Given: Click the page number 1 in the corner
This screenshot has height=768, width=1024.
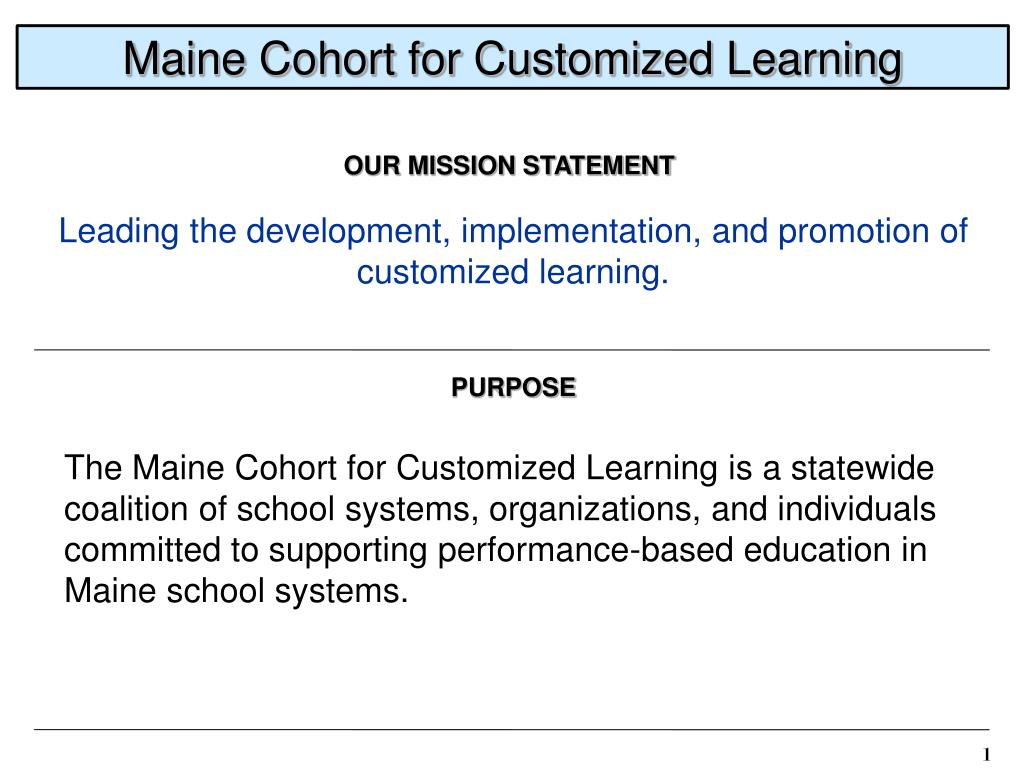Looking at the screenshot, I should click(986, 754).
